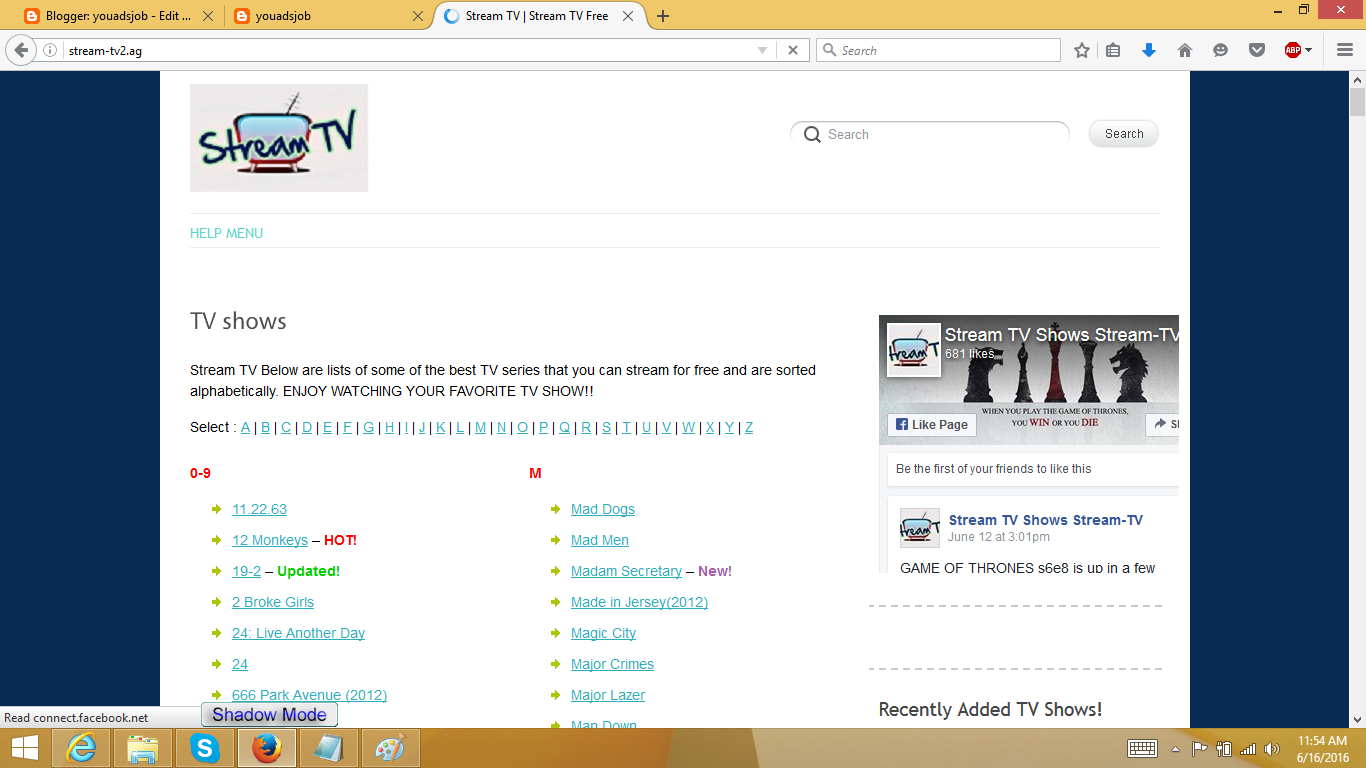Adjust system volume via the speaker control
The height and width of the screenshot is (768, 1366).
tap(1272, 747)
